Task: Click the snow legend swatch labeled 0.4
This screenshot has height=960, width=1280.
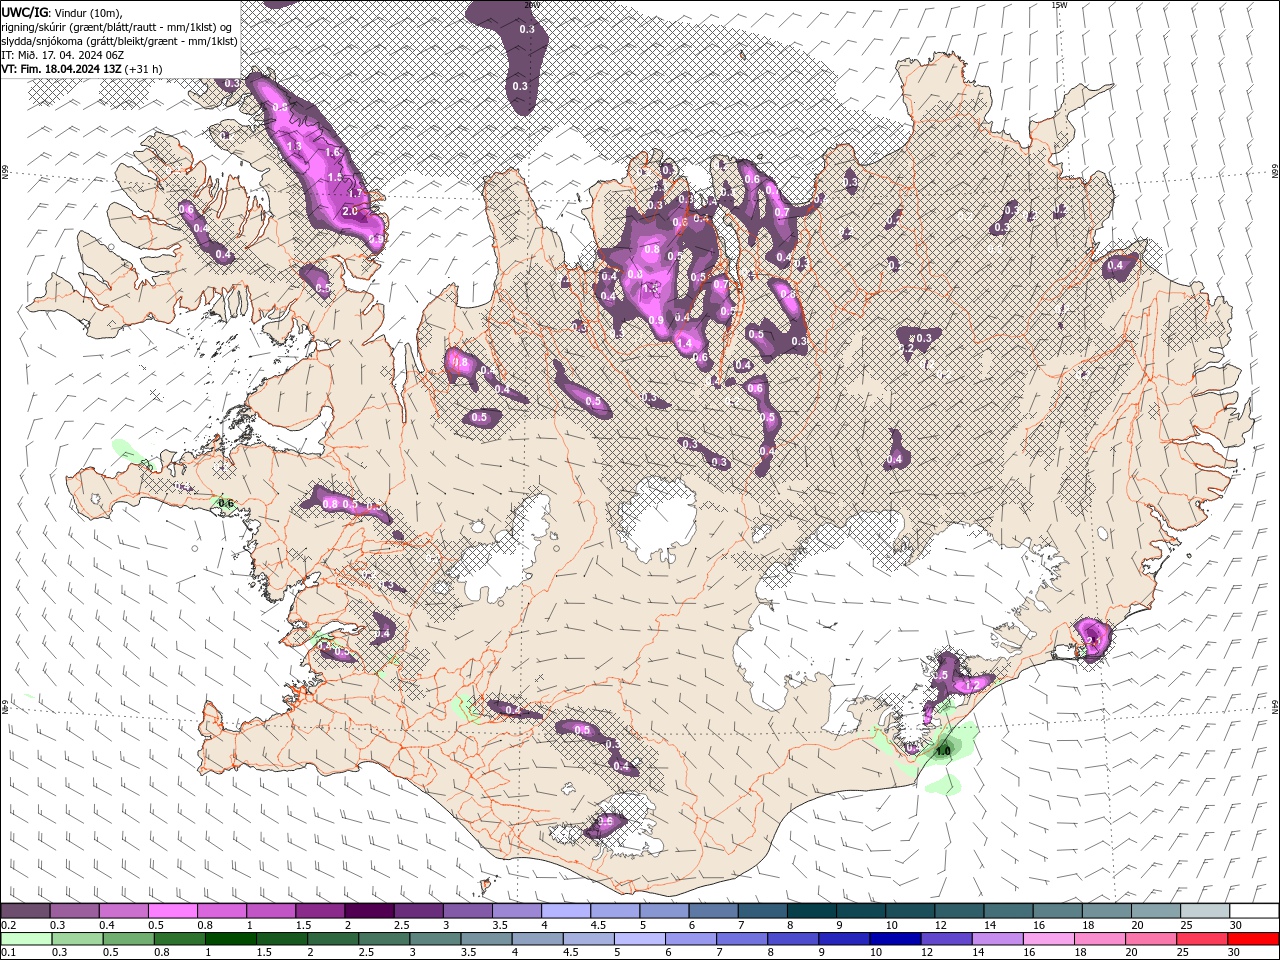Action: click(123, 910)
